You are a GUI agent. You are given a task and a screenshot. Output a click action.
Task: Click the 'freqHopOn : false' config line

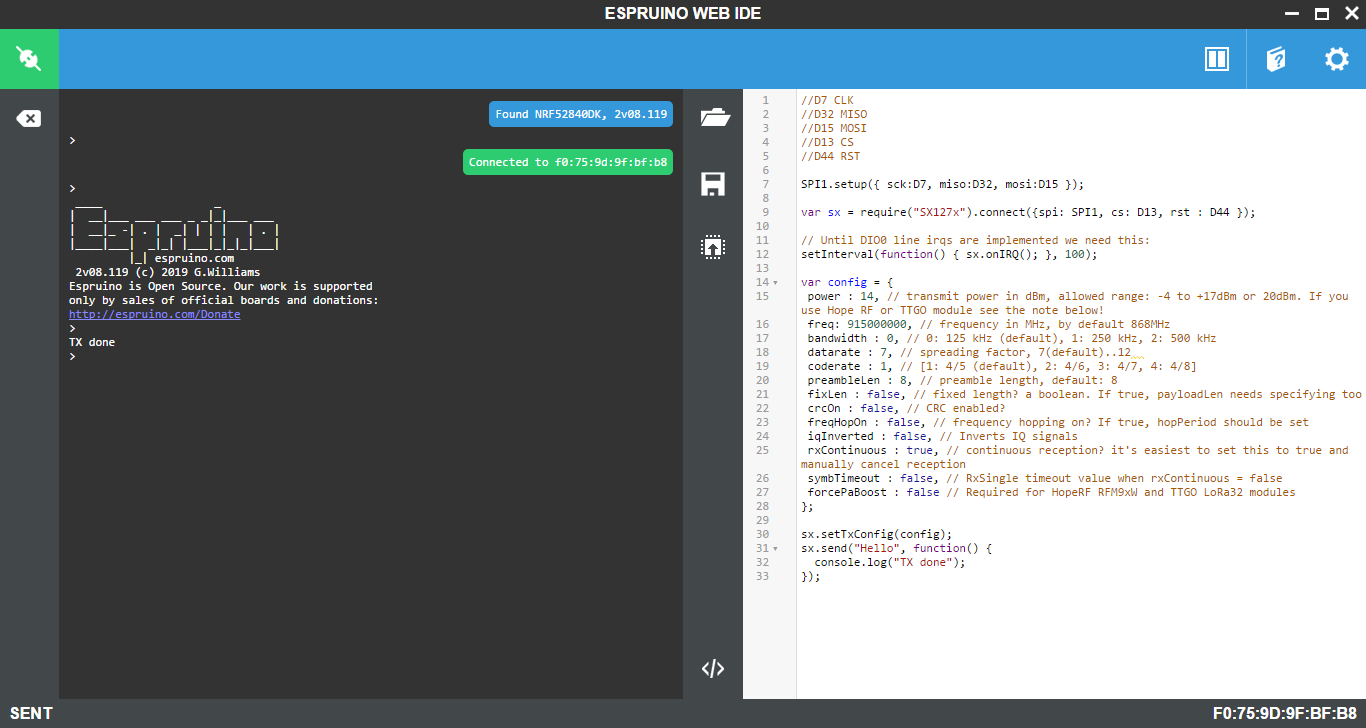(1058, 422)
